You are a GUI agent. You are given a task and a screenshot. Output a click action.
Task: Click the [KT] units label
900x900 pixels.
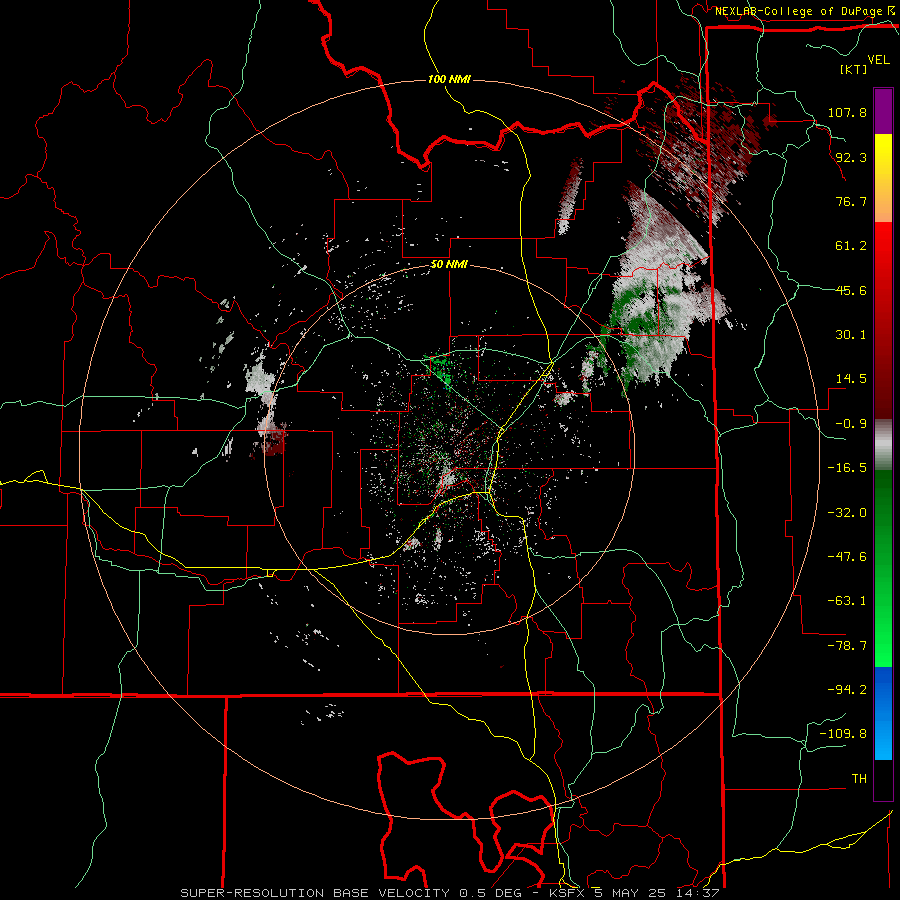point(854,69)
